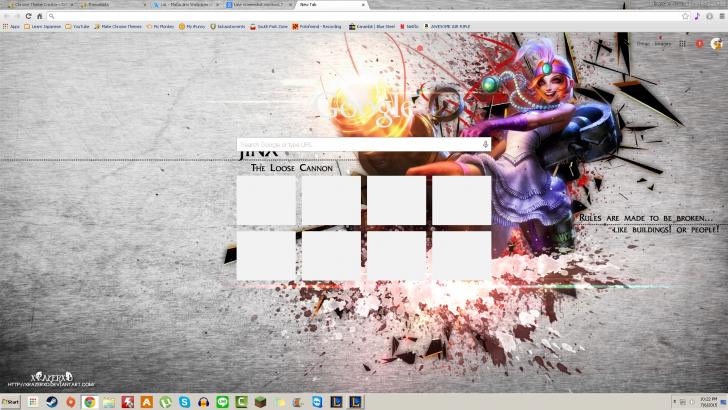Go back using the back arrow
The image size is (728, 410).
click(x=6, y=16)
